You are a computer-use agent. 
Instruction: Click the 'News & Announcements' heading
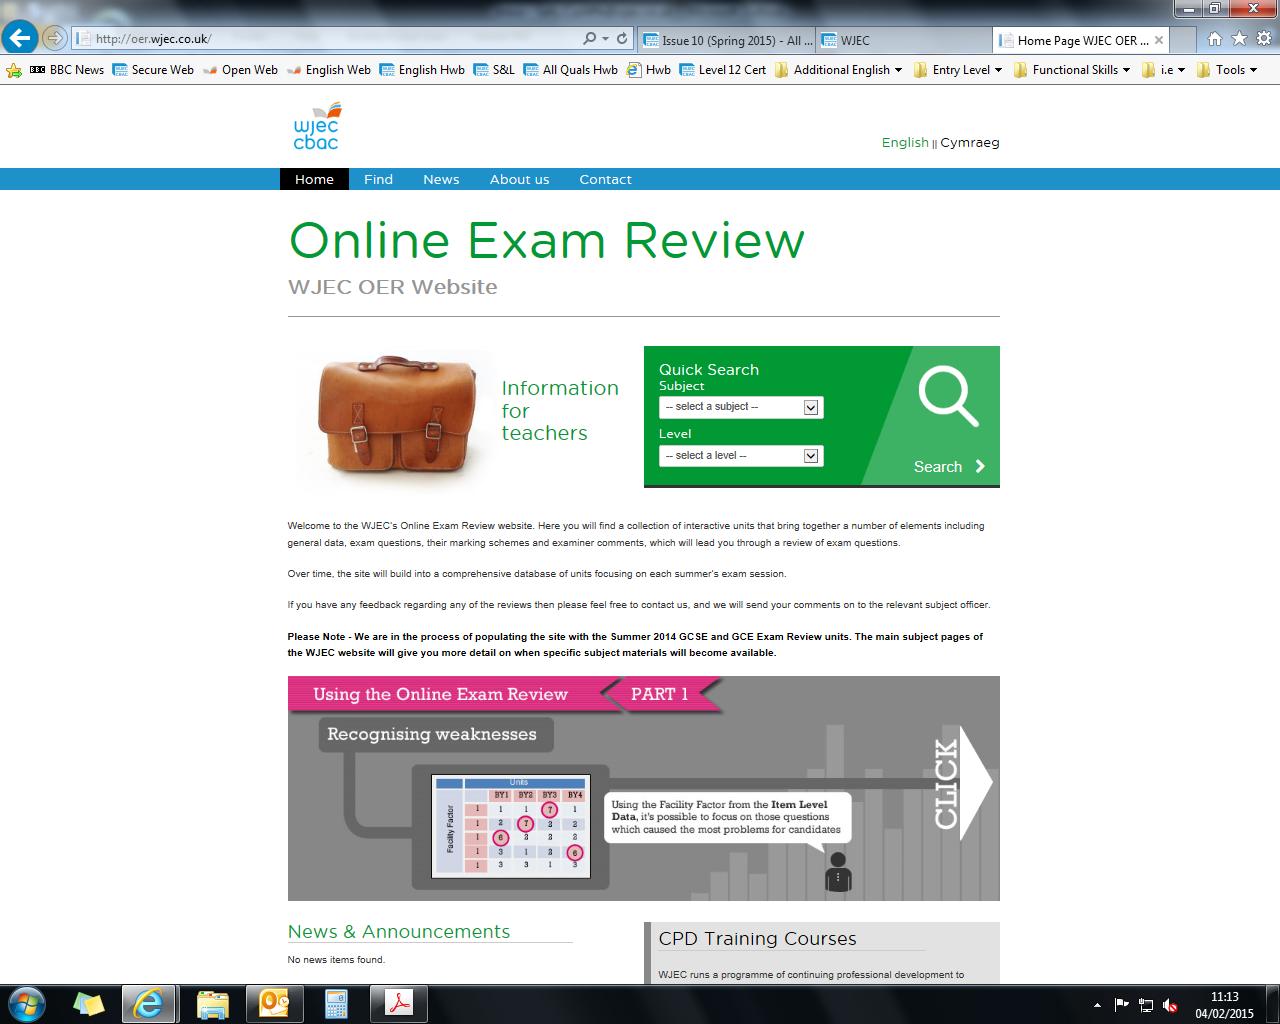(399, 931)
